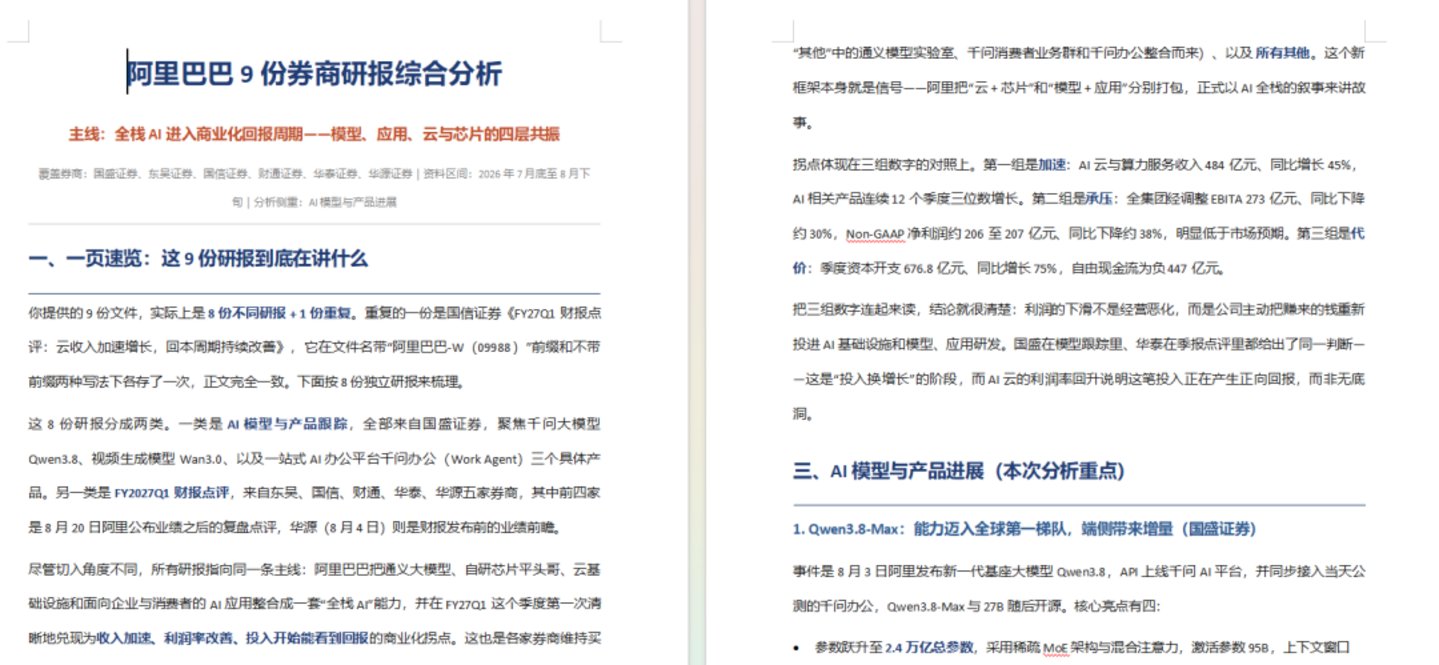Click the words "Work Agent" in parentheses
The image size is (1439, 665).
[486, 459]
